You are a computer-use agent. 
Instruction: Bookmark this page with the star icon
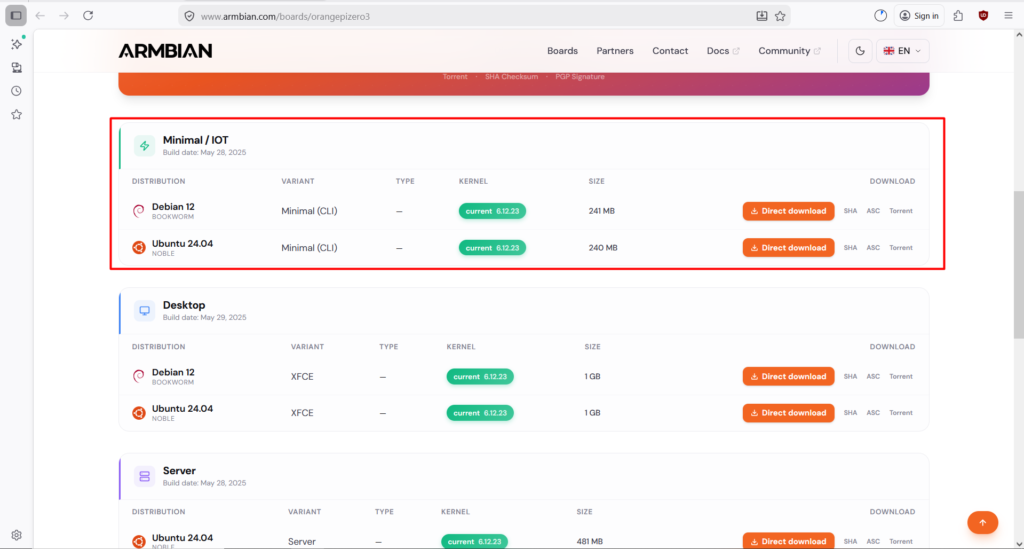[x=780, y=16]
